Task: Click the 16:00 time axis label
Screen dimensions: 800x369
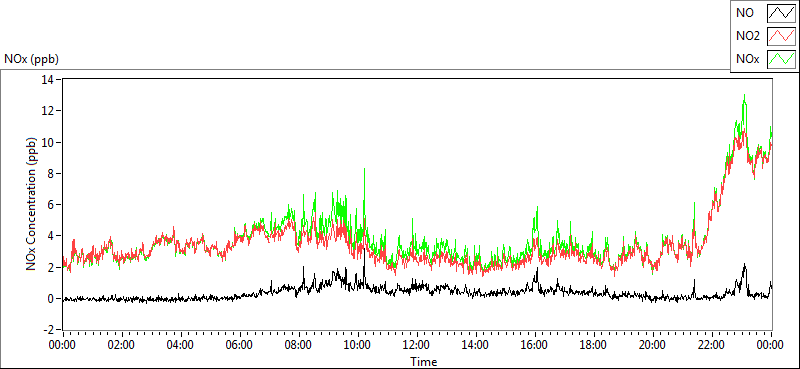Action: pos(535,345)
